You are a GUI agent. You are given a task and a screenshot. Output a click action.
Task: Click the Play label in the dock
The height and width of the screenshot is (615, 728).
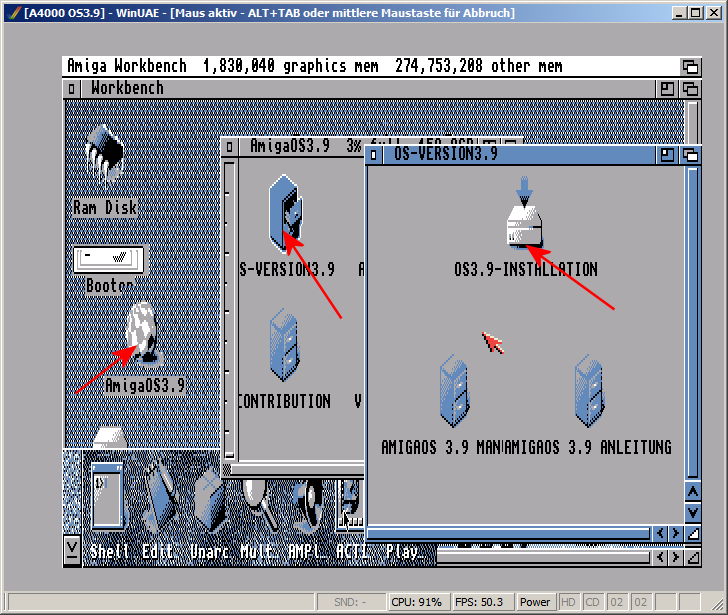[x=405, y=552]
